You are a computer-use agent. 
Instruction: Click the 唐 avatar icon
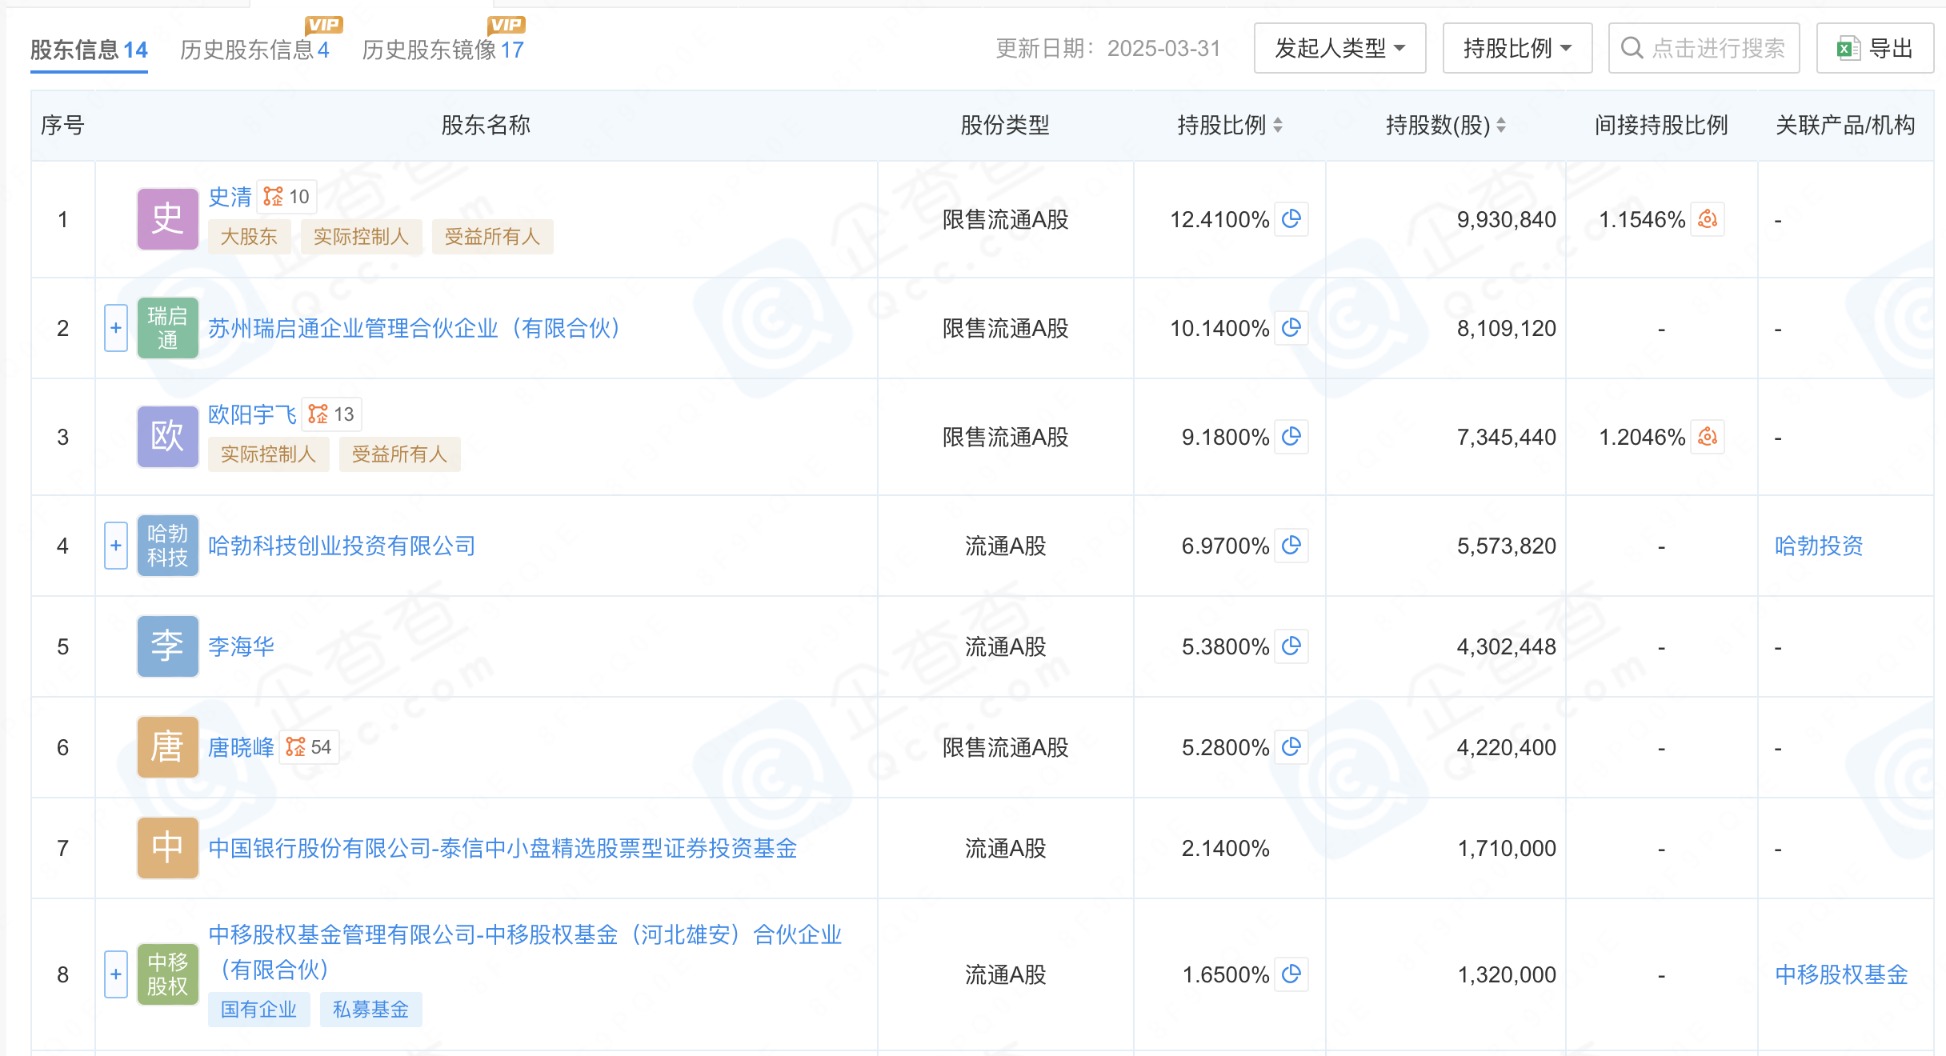[167, 747]
